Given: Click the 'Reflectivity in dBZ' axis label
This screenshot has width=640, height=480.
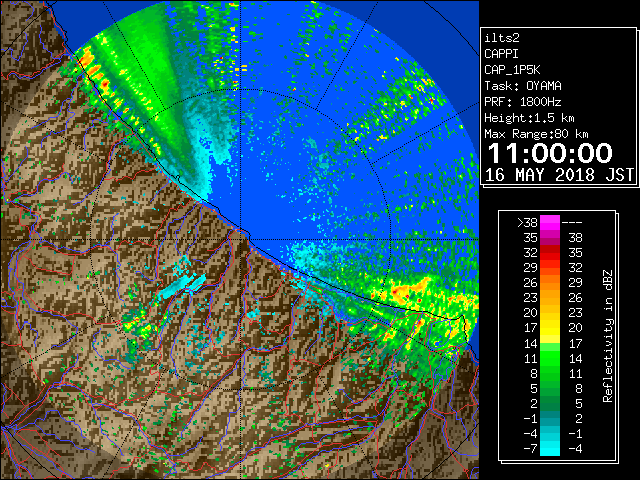Looking at the screenshot, I should tap(607, 336).
